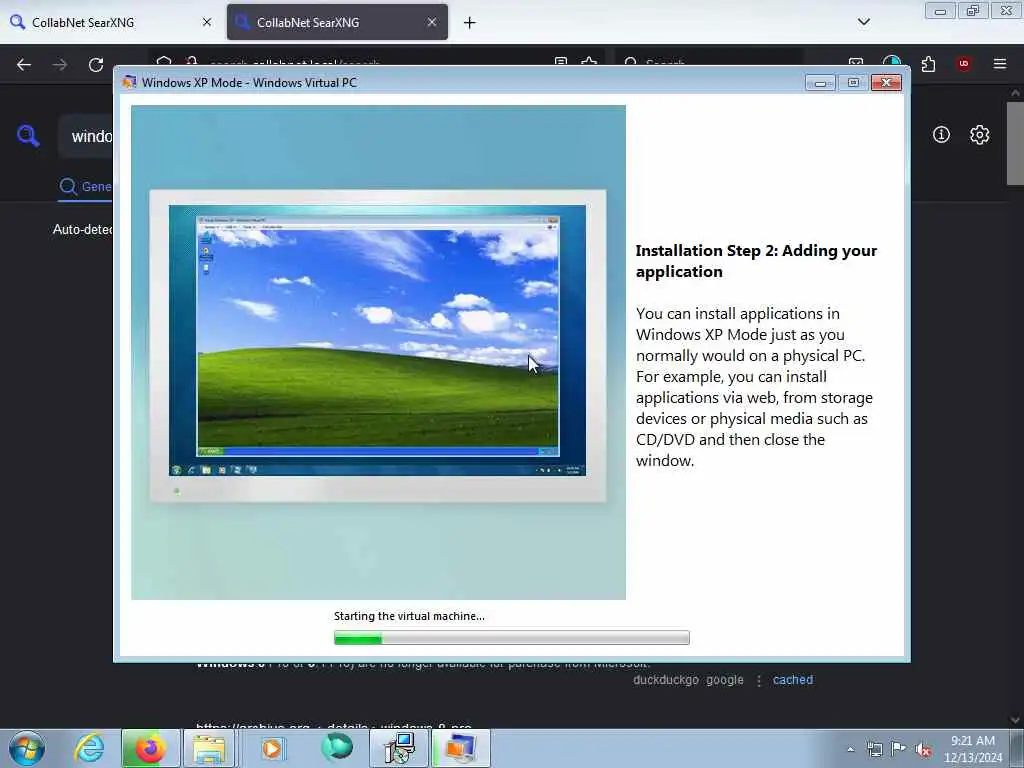Viewport: 1024px width, 768px height.
Task: Open SearXNG preferences gear icon
Action: (x=979, y=135)
